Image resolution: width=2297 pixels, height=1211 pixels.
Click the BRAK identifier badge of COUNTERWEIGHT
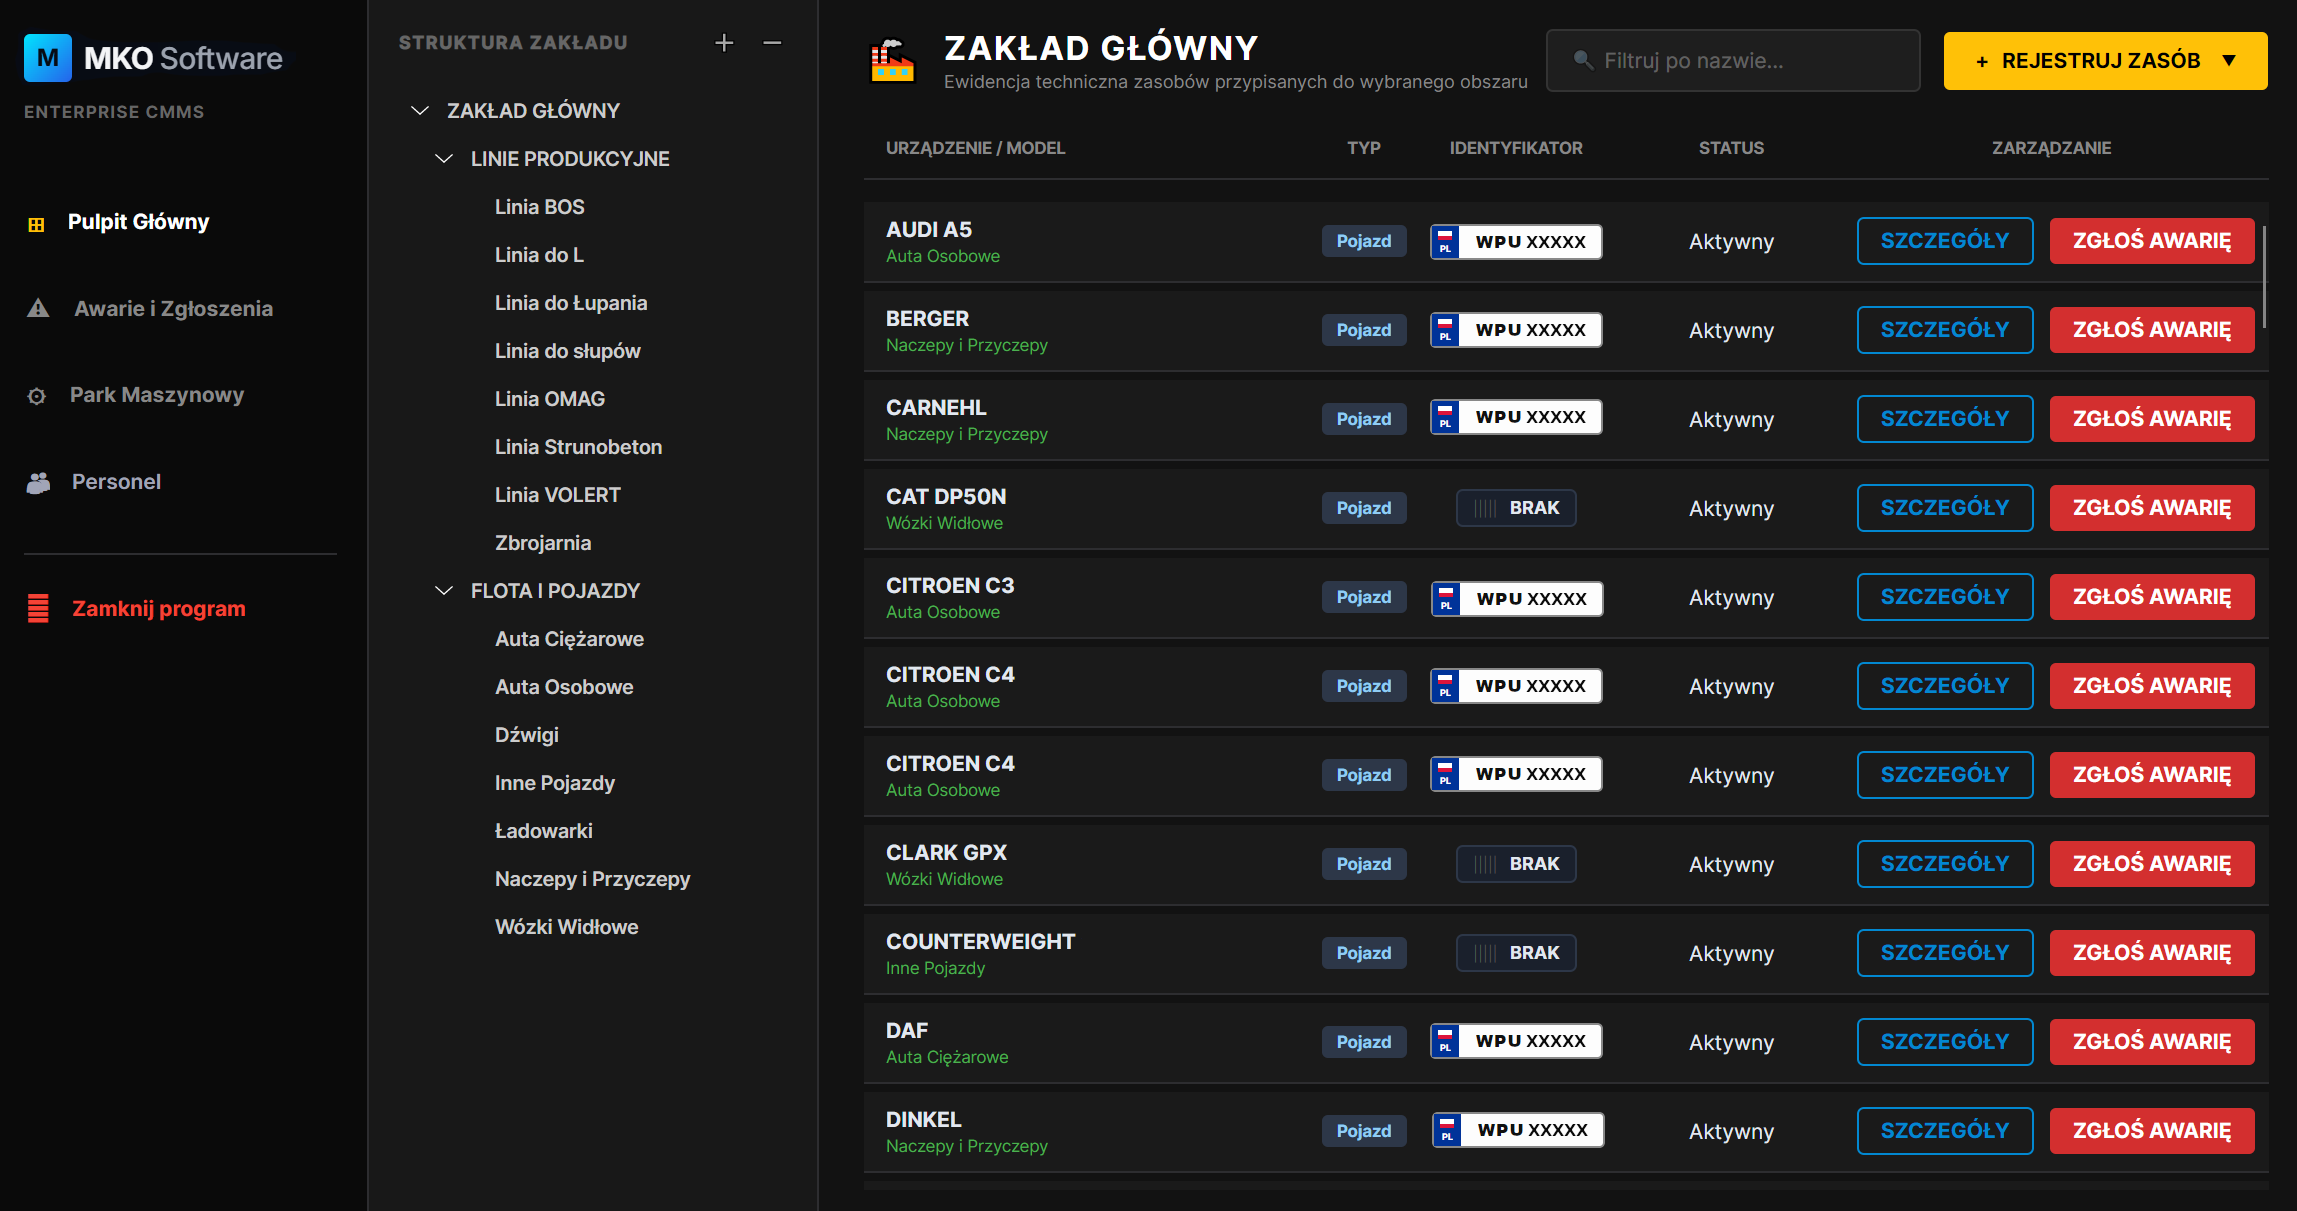(x=1516, y=953)
